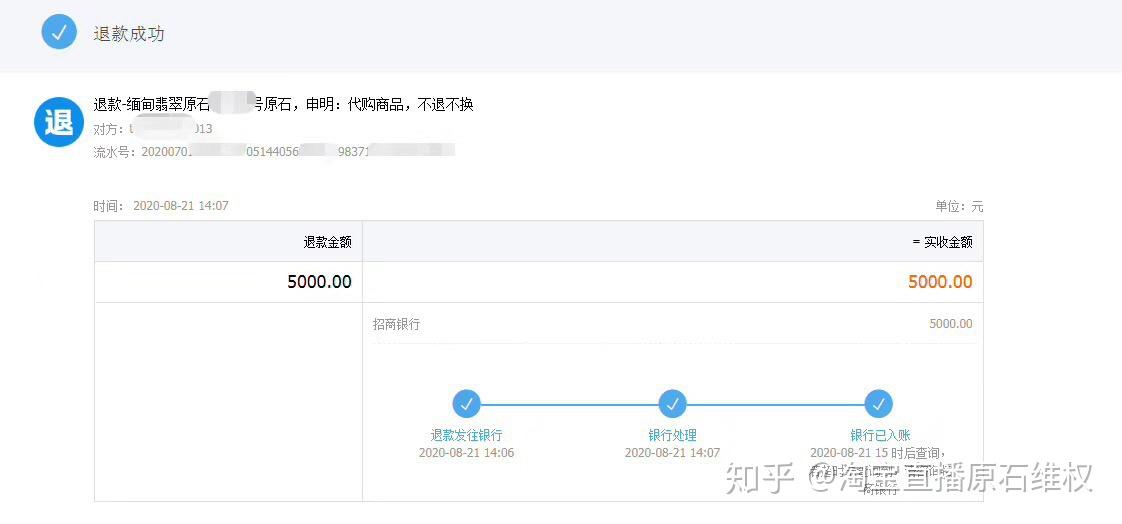Click the blue 退 refund badge icon

[59, 122]
